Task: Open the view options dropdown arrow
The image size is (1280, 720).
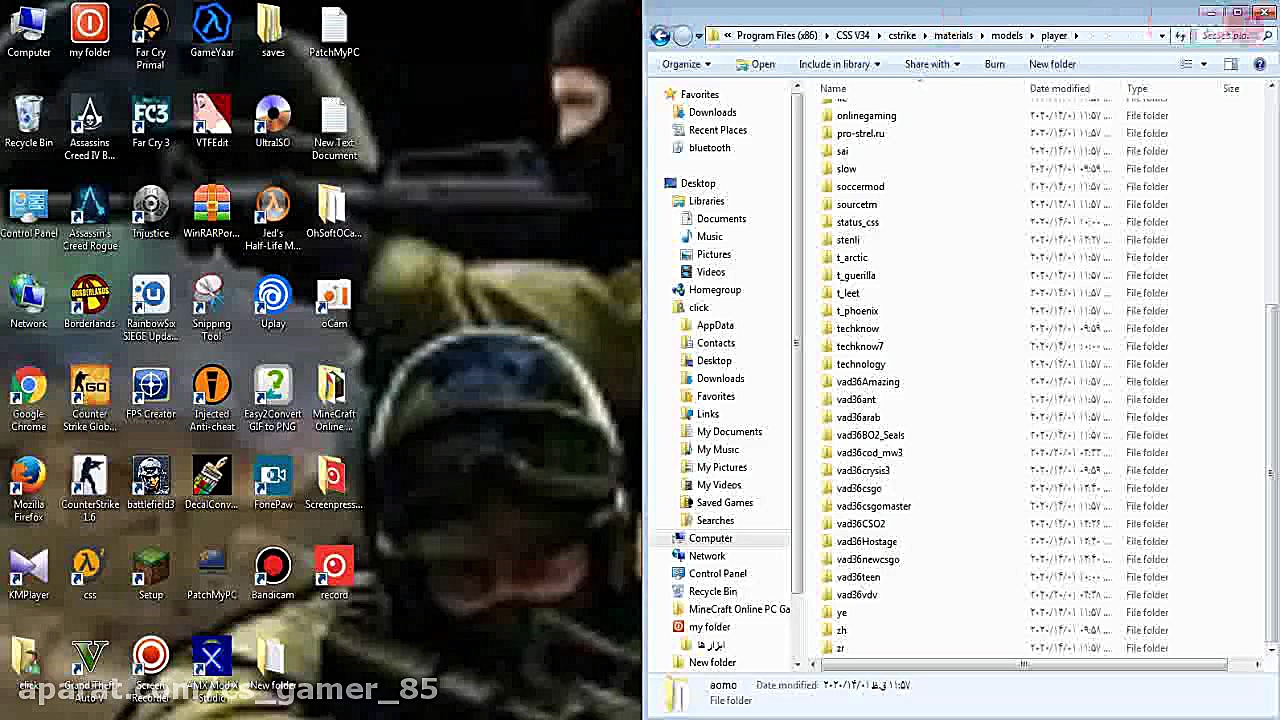Action: click(1203, 64)
